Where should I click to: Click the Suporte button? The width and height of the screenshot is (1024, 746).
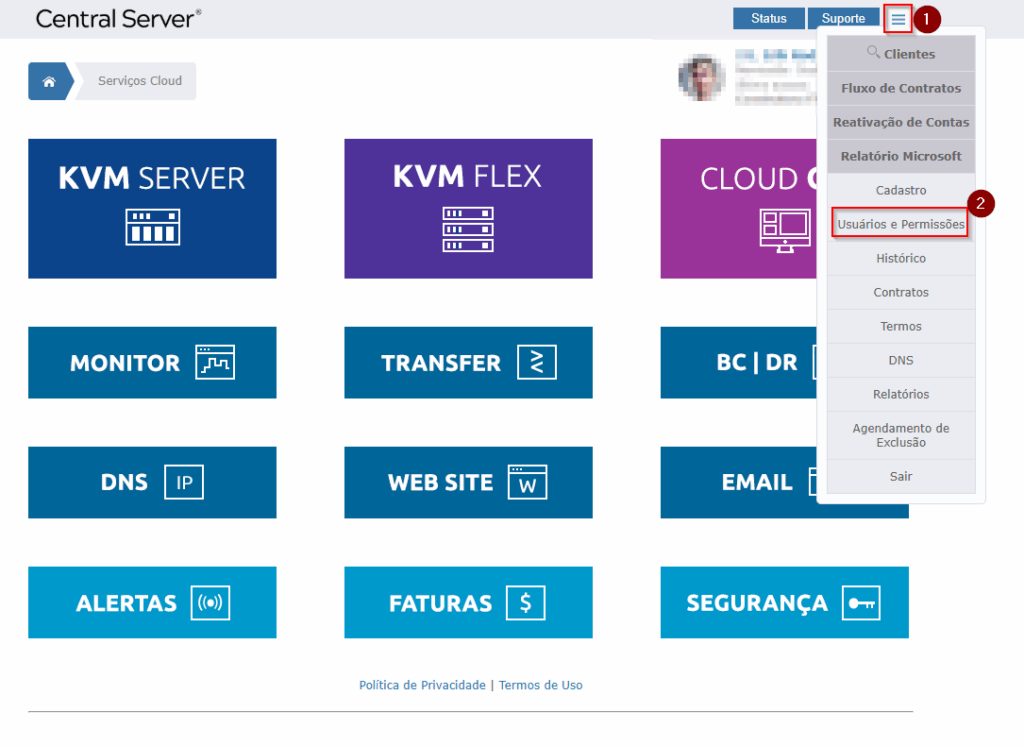(x=843, y=18)
